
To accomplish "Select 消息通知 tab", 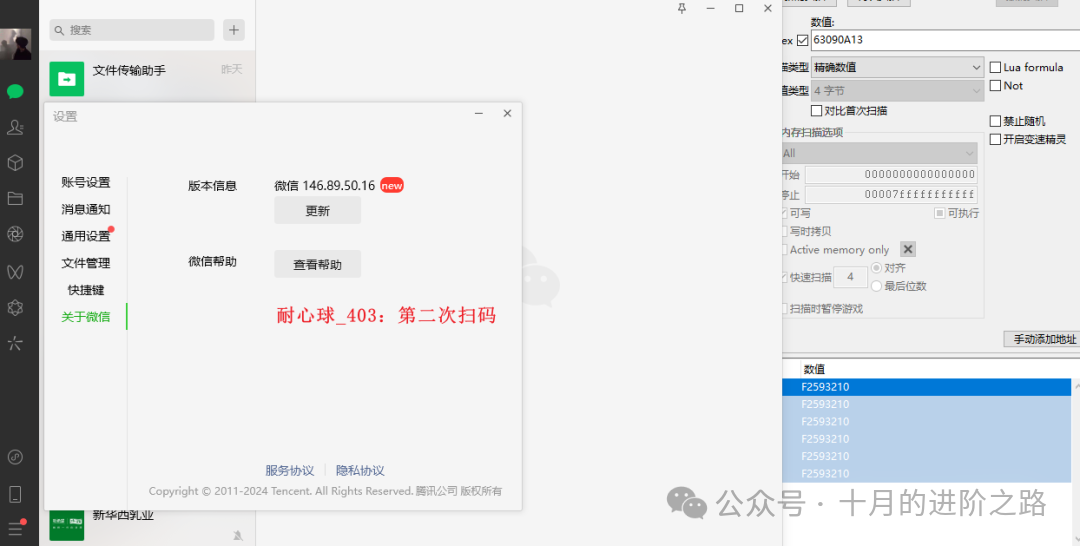I will tap(85, 209).
